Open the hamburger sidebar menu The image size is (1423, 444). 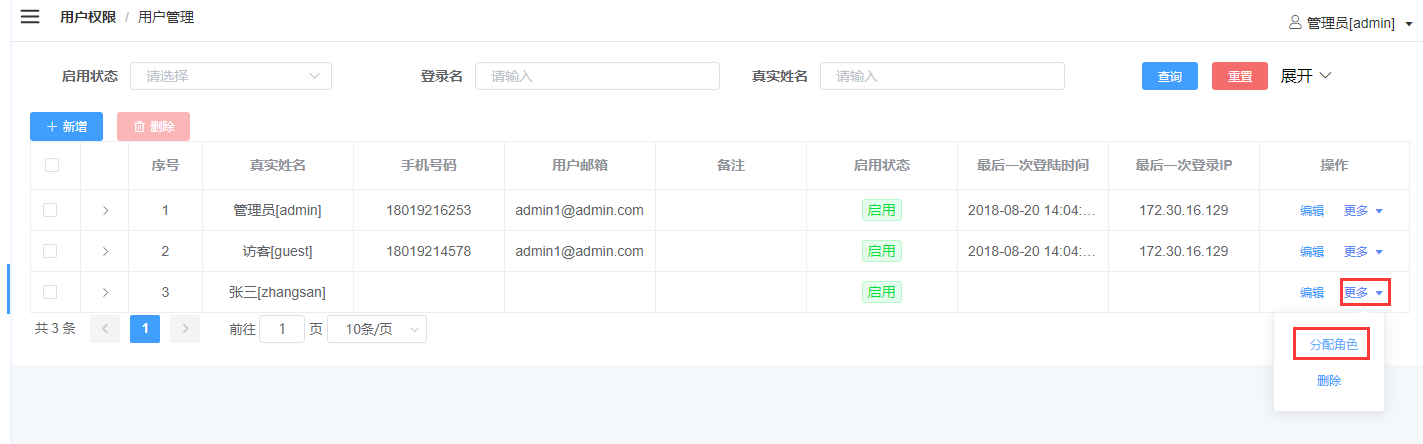30,17
